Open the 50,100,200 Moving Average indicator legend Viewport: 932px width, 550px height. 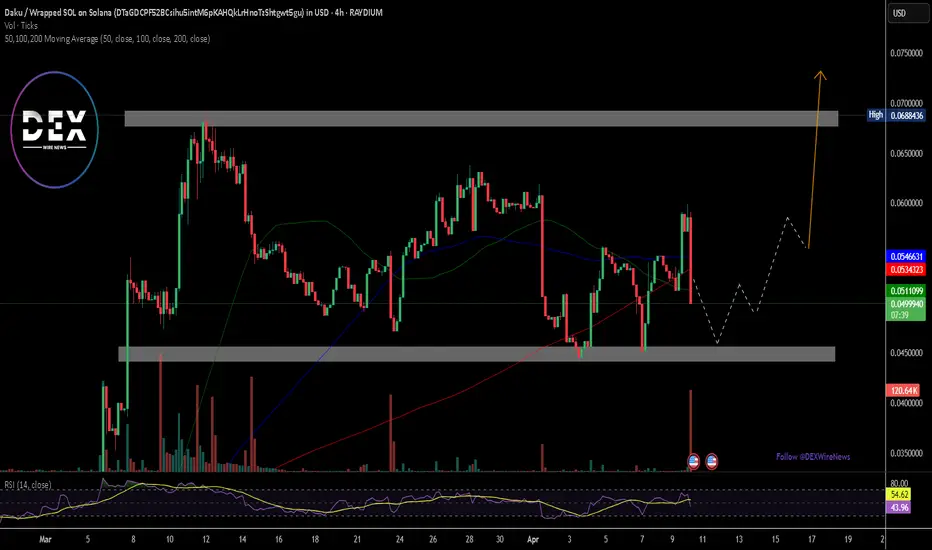pyautogui.click(x=107, y=39)
